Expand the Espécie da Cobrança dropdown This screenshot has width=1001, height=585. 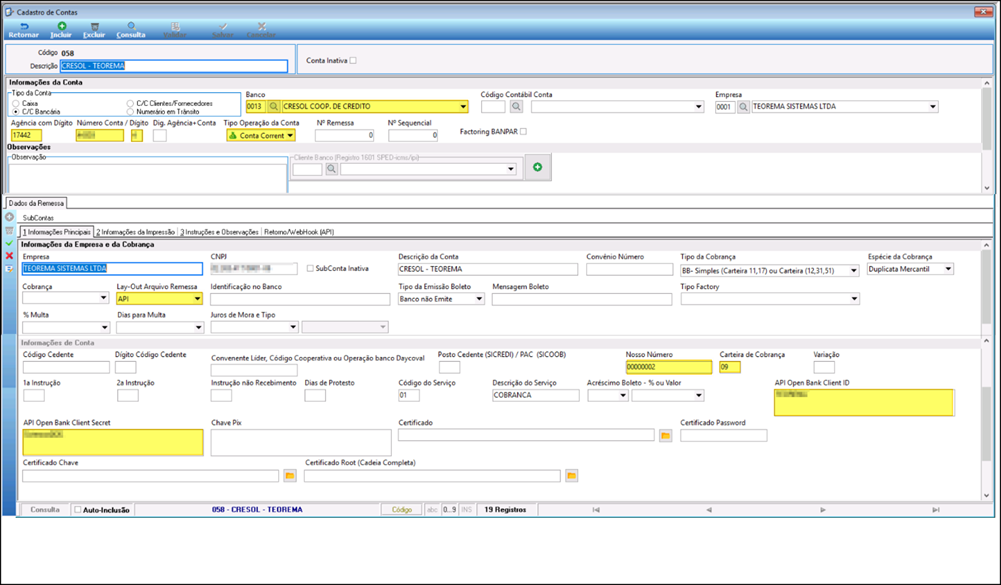pyautogui.click(x=948, y=269)
